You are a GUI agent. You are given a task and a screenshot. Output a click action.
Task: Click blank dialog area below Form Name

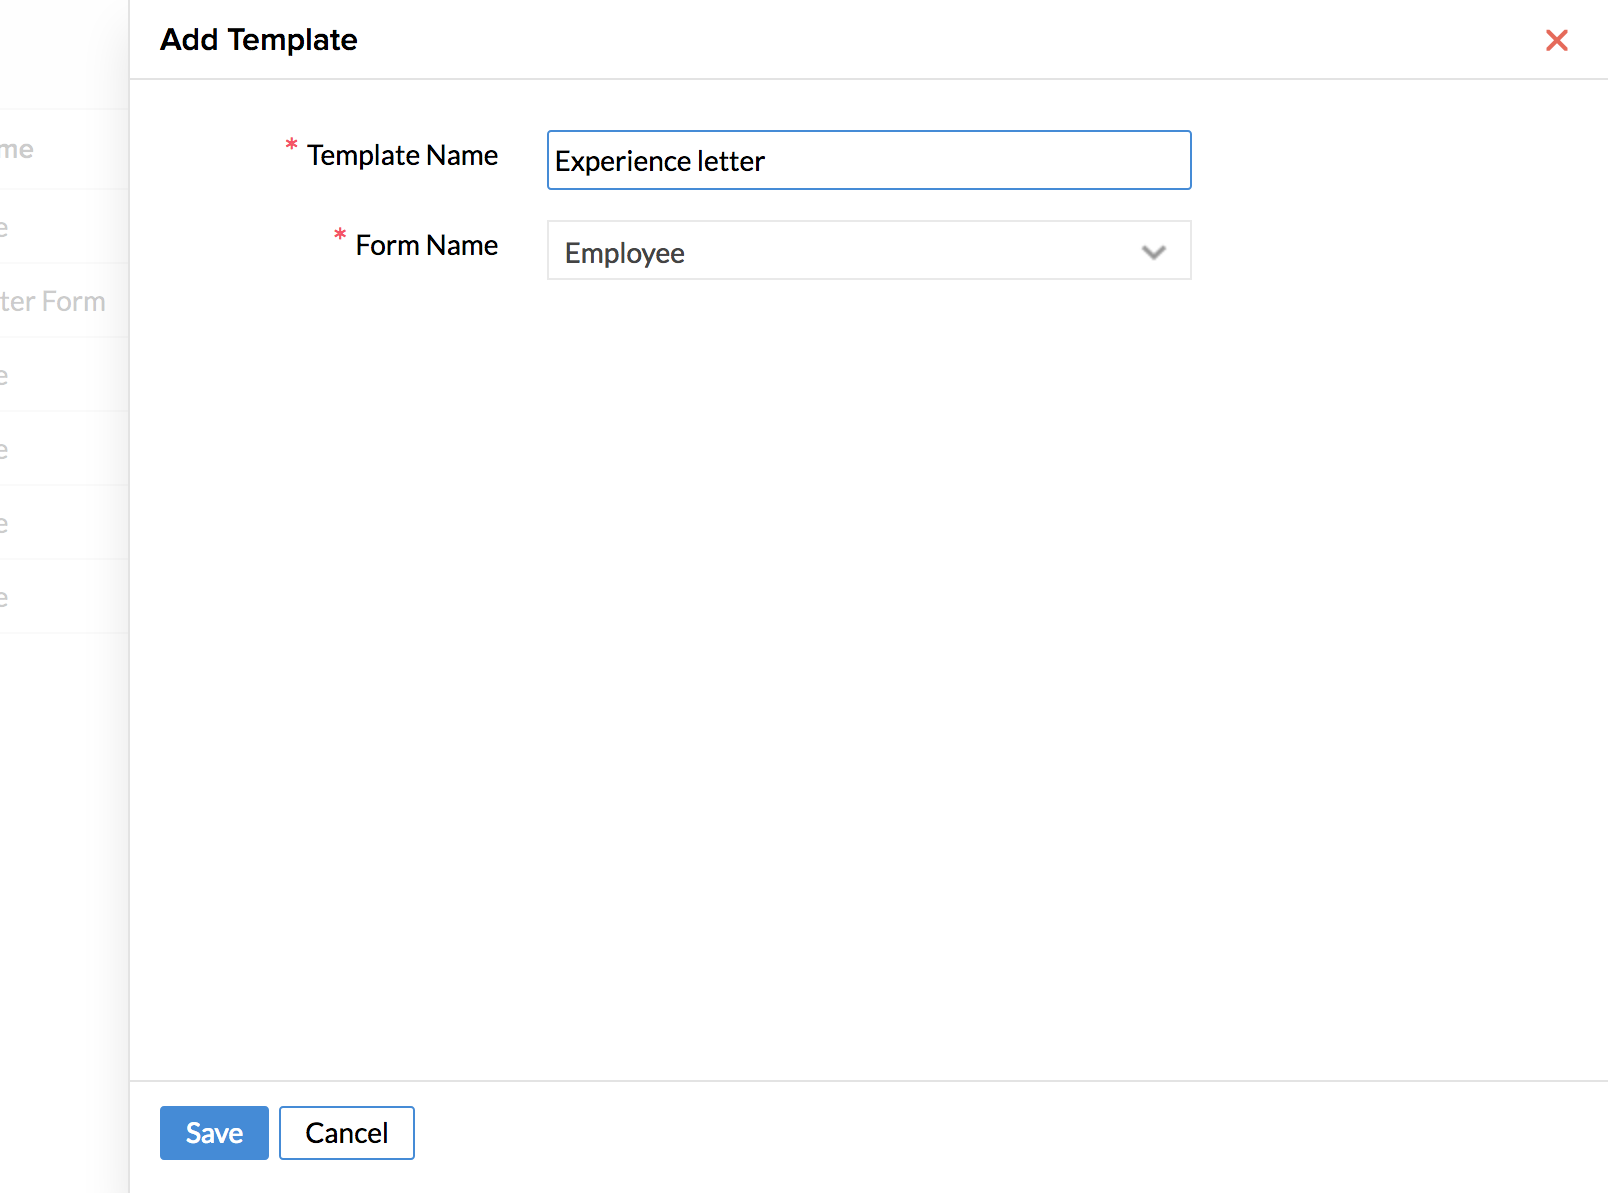coord(868,600)
